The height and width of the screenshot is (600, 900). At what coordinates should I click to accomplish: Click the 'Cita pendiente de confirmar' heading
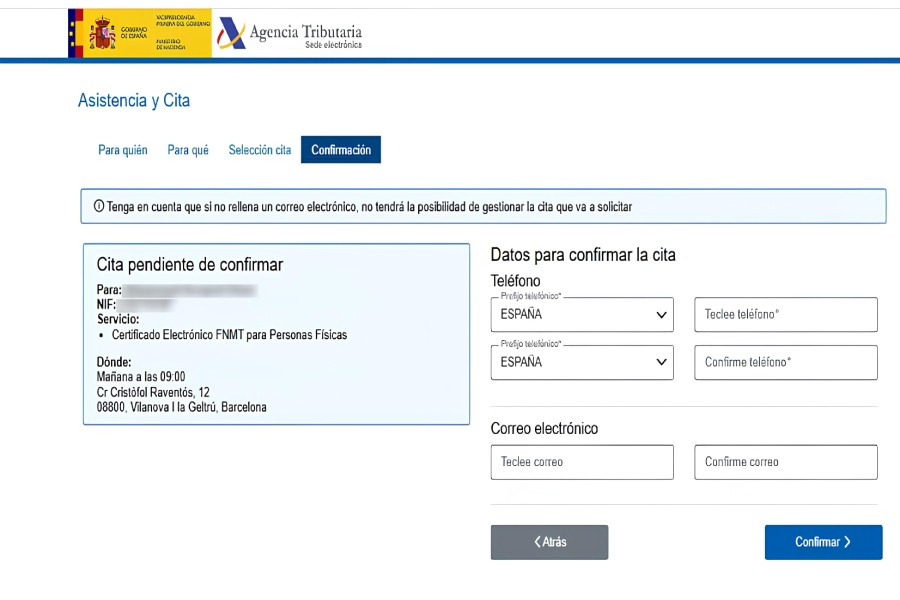coord(189,265)
